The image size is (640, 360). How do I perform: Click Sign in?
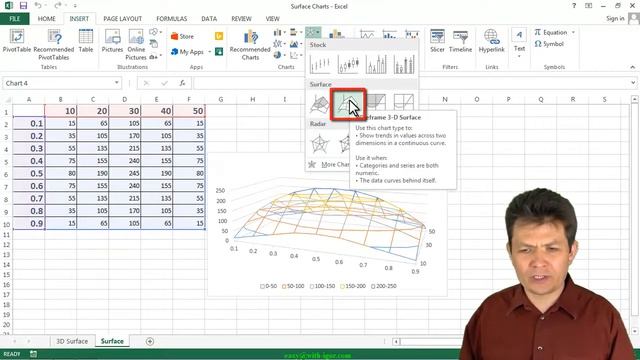pyautogui.click(x=615, y=18)
